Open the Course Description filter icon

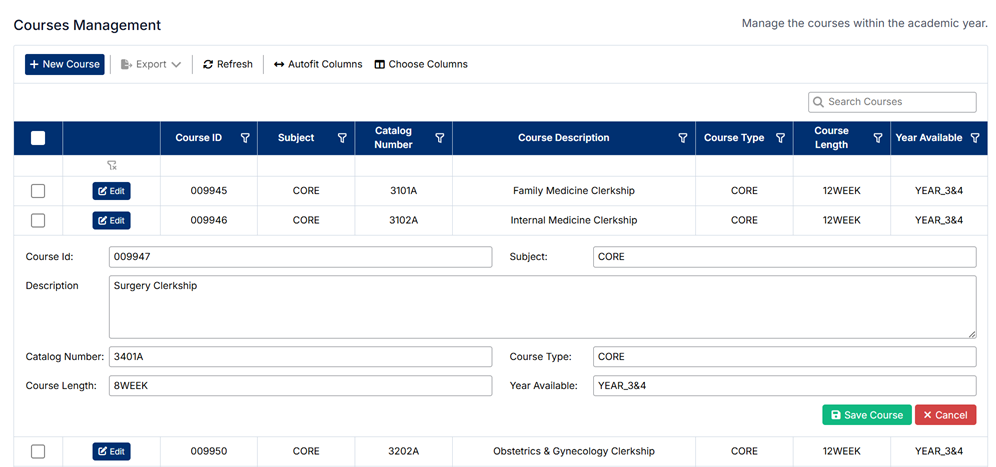point(683,138)
